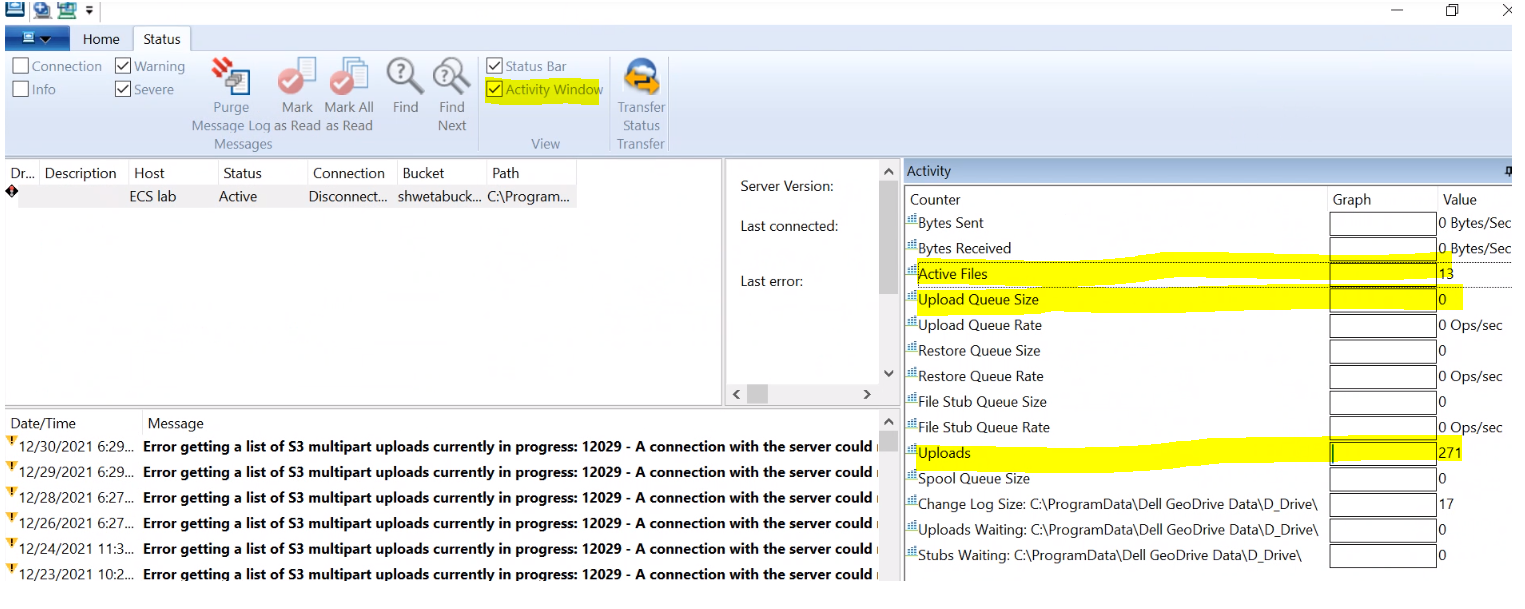Click the Date/Time column header

tap(43, 423)
